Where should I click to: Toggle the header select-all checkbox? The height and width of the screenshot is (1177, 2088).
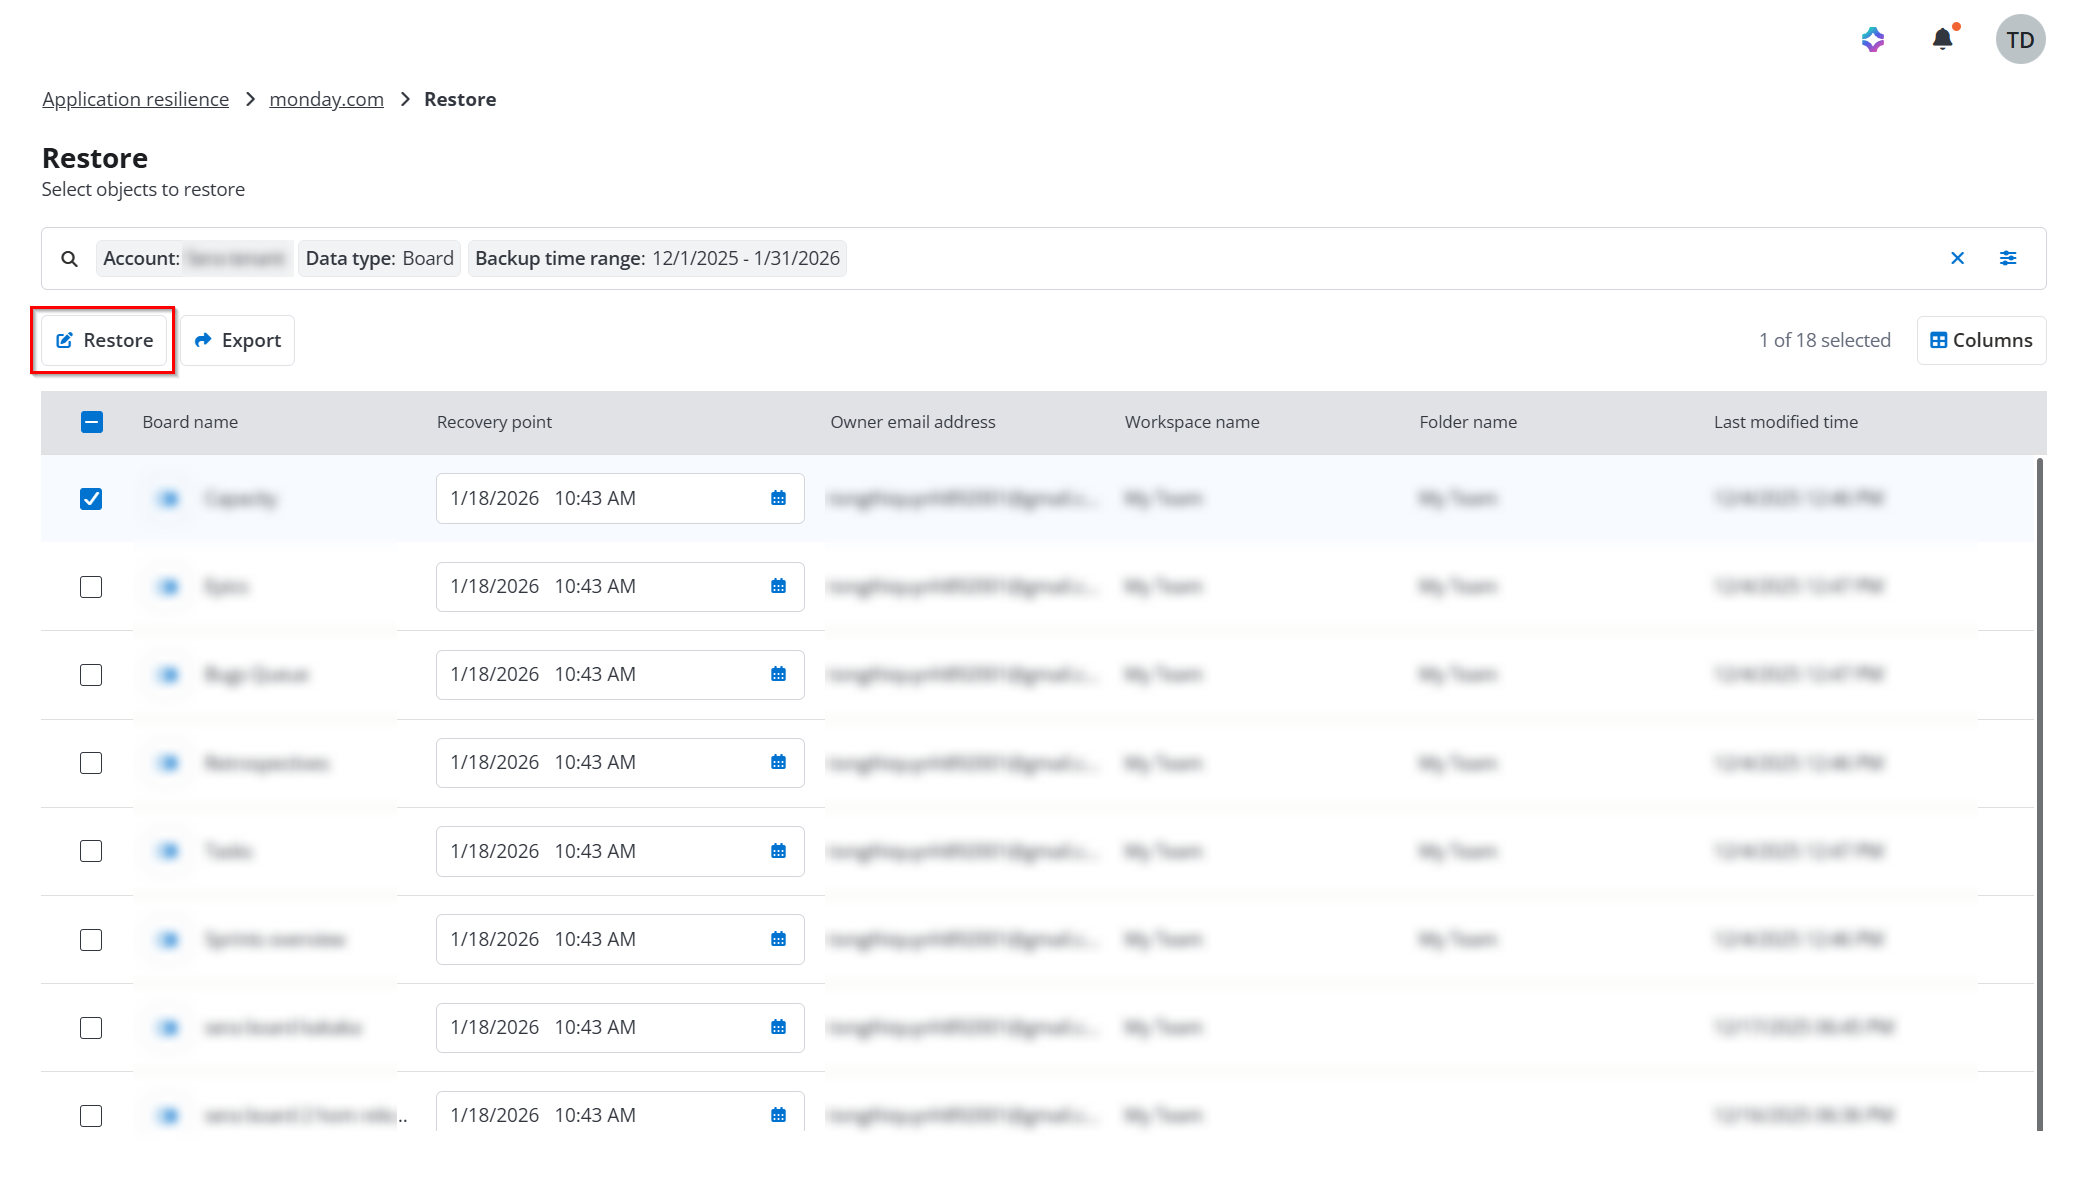(91, 422)
